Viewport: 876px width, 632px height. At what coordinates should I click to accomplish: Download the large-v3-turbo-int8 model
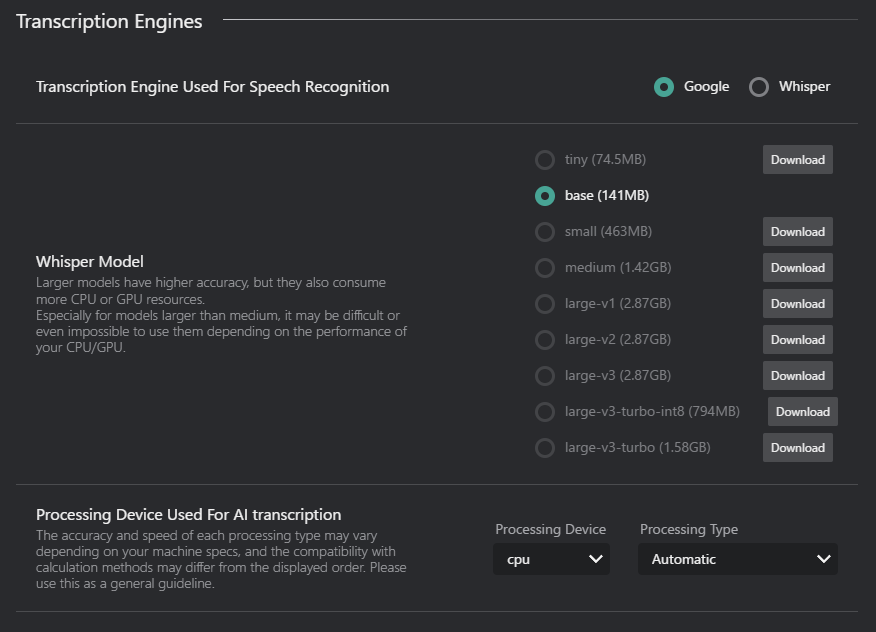pos(802,411)
